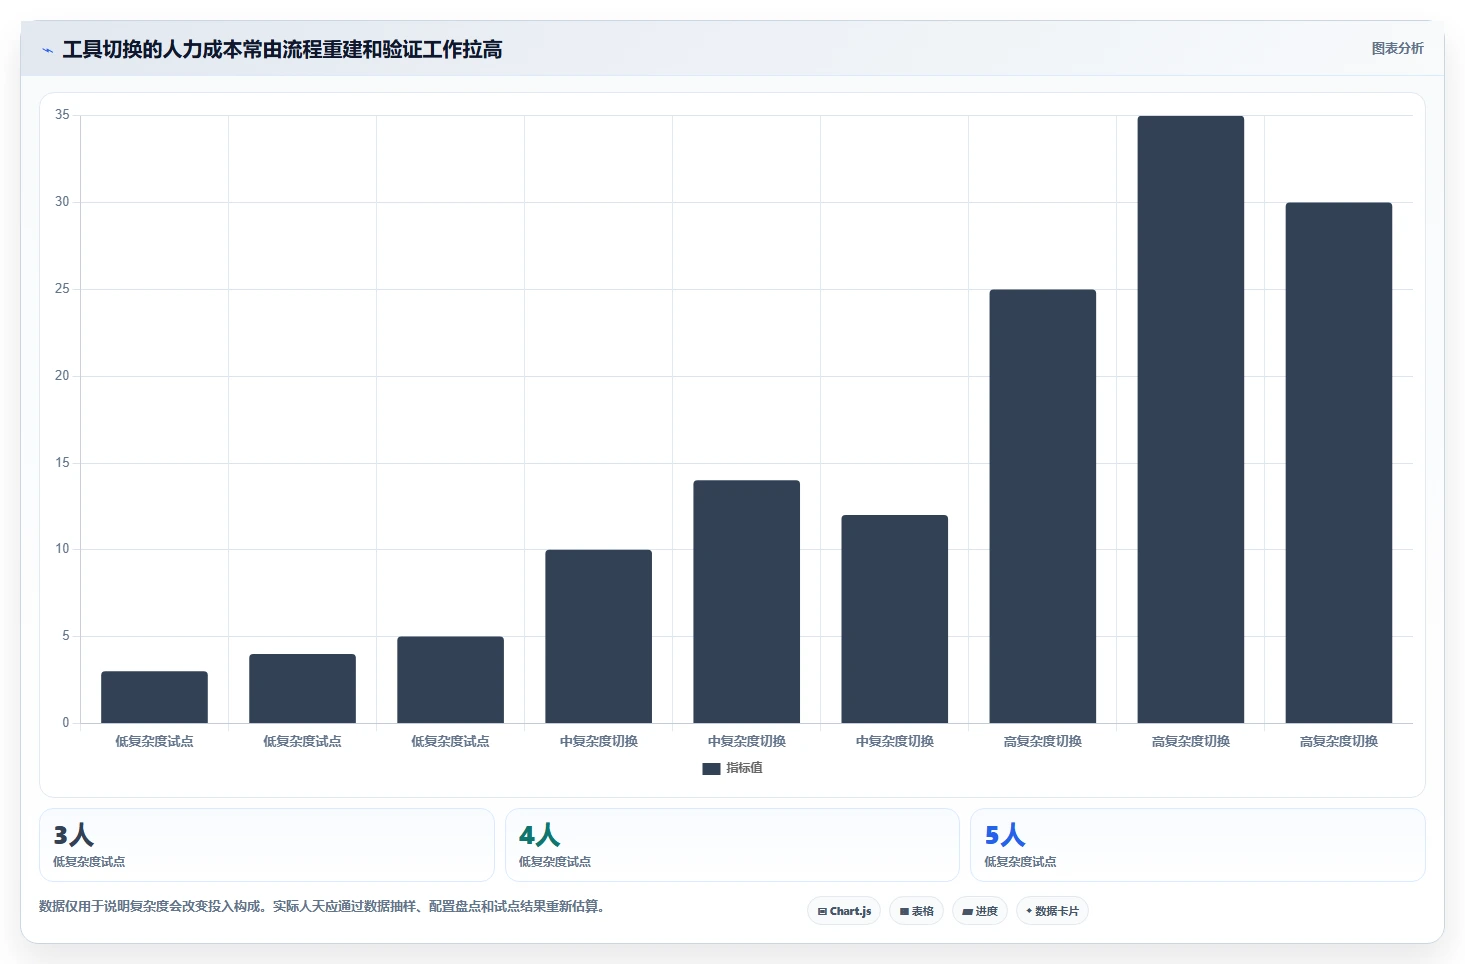The image size is (1465, 964).
Task: Click the bar reaching exactly 30
Action: click(1339, 463)
